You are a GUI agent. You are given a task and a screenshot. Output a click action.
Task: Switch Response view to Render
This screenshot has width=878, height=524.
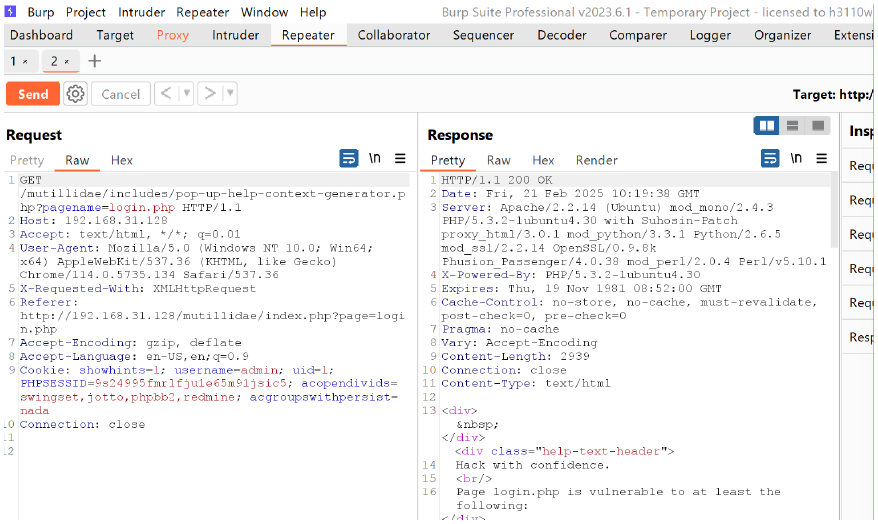point(596,161)
